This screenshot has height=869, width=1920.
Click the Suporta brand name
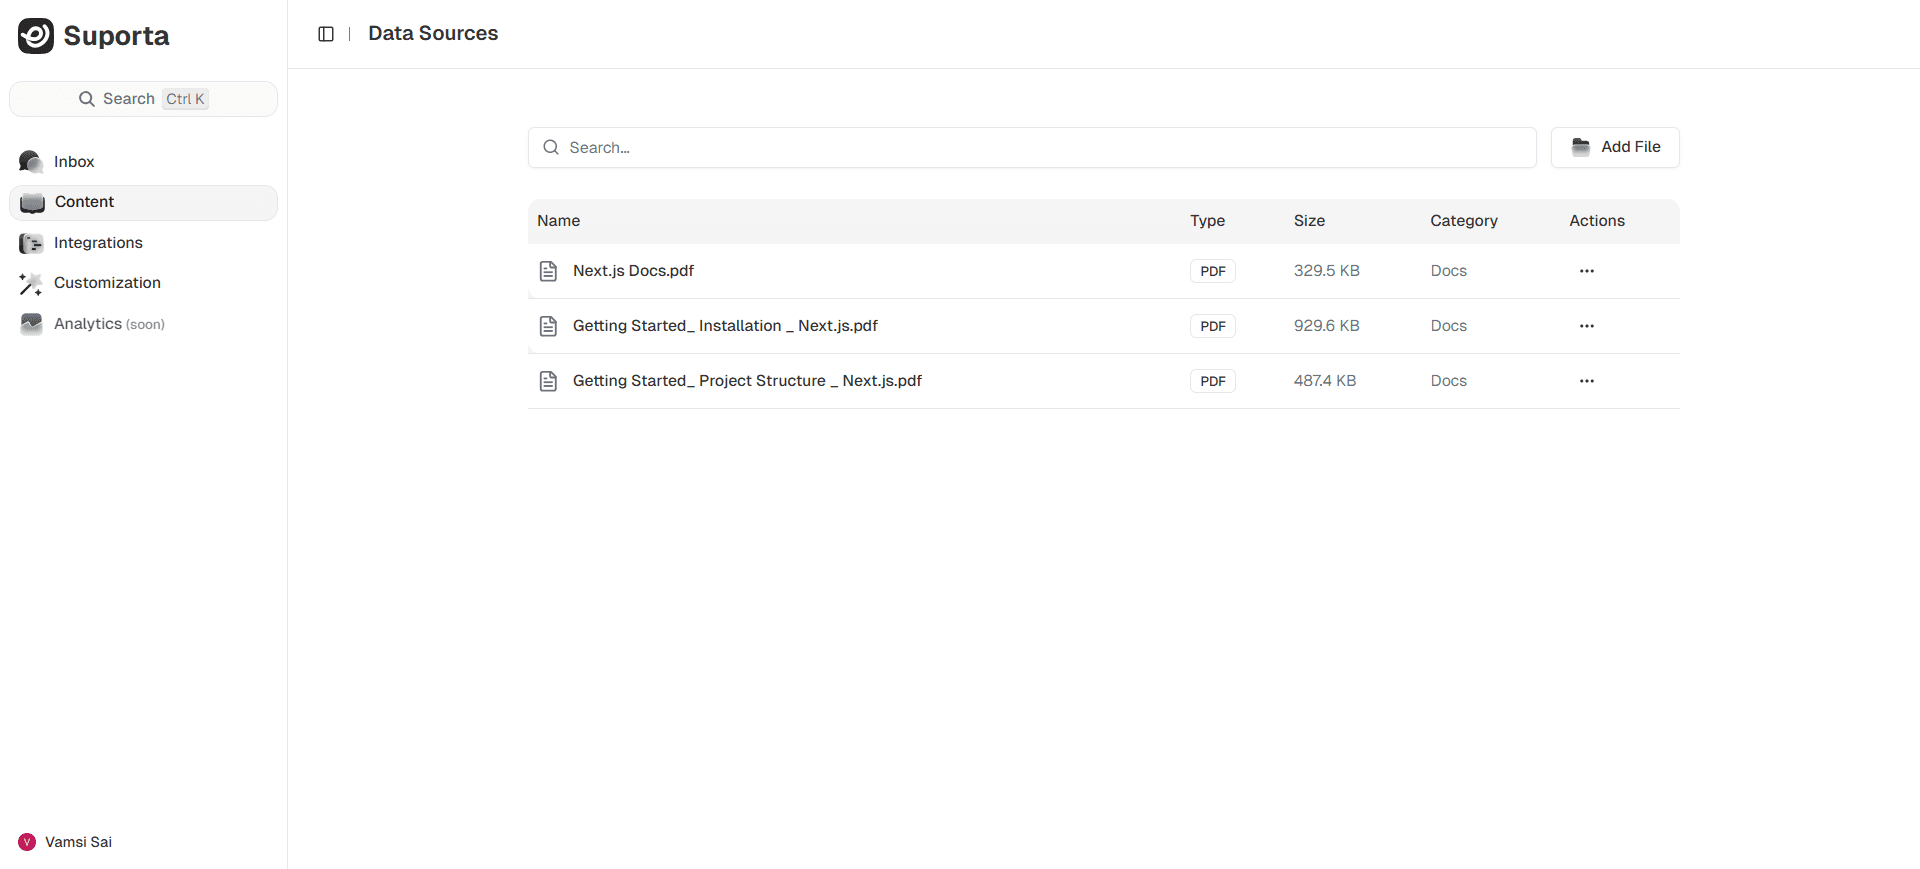tap(116, 36)
